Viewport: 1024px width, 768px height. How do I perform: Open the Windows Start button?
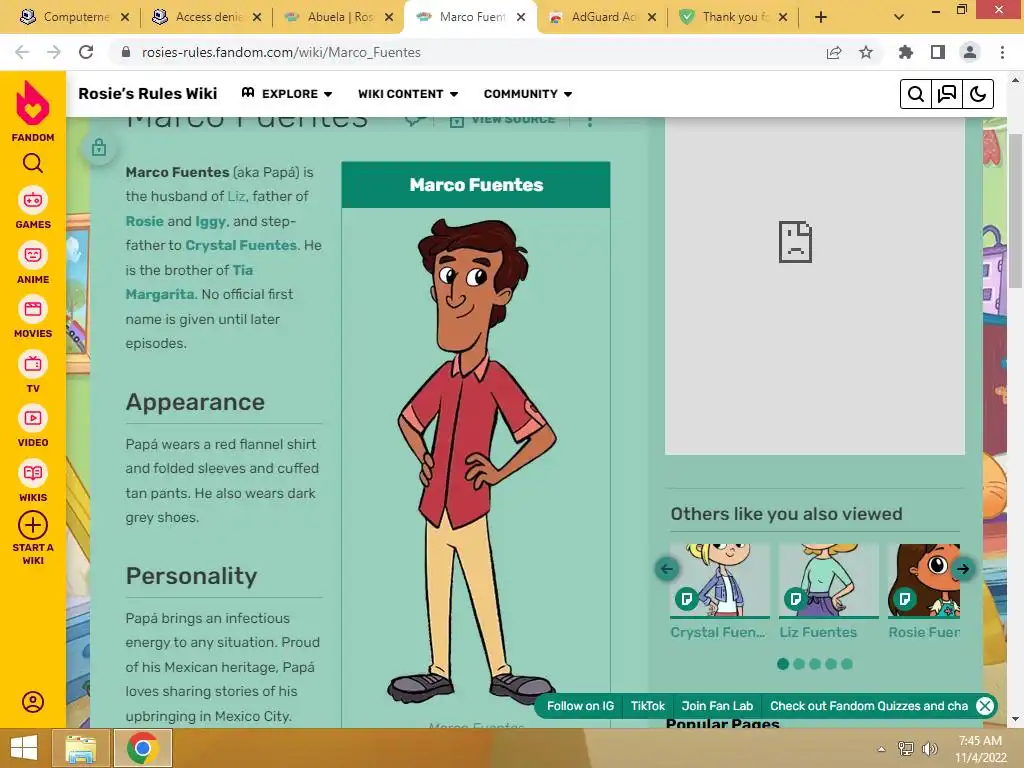coord(24,748)
